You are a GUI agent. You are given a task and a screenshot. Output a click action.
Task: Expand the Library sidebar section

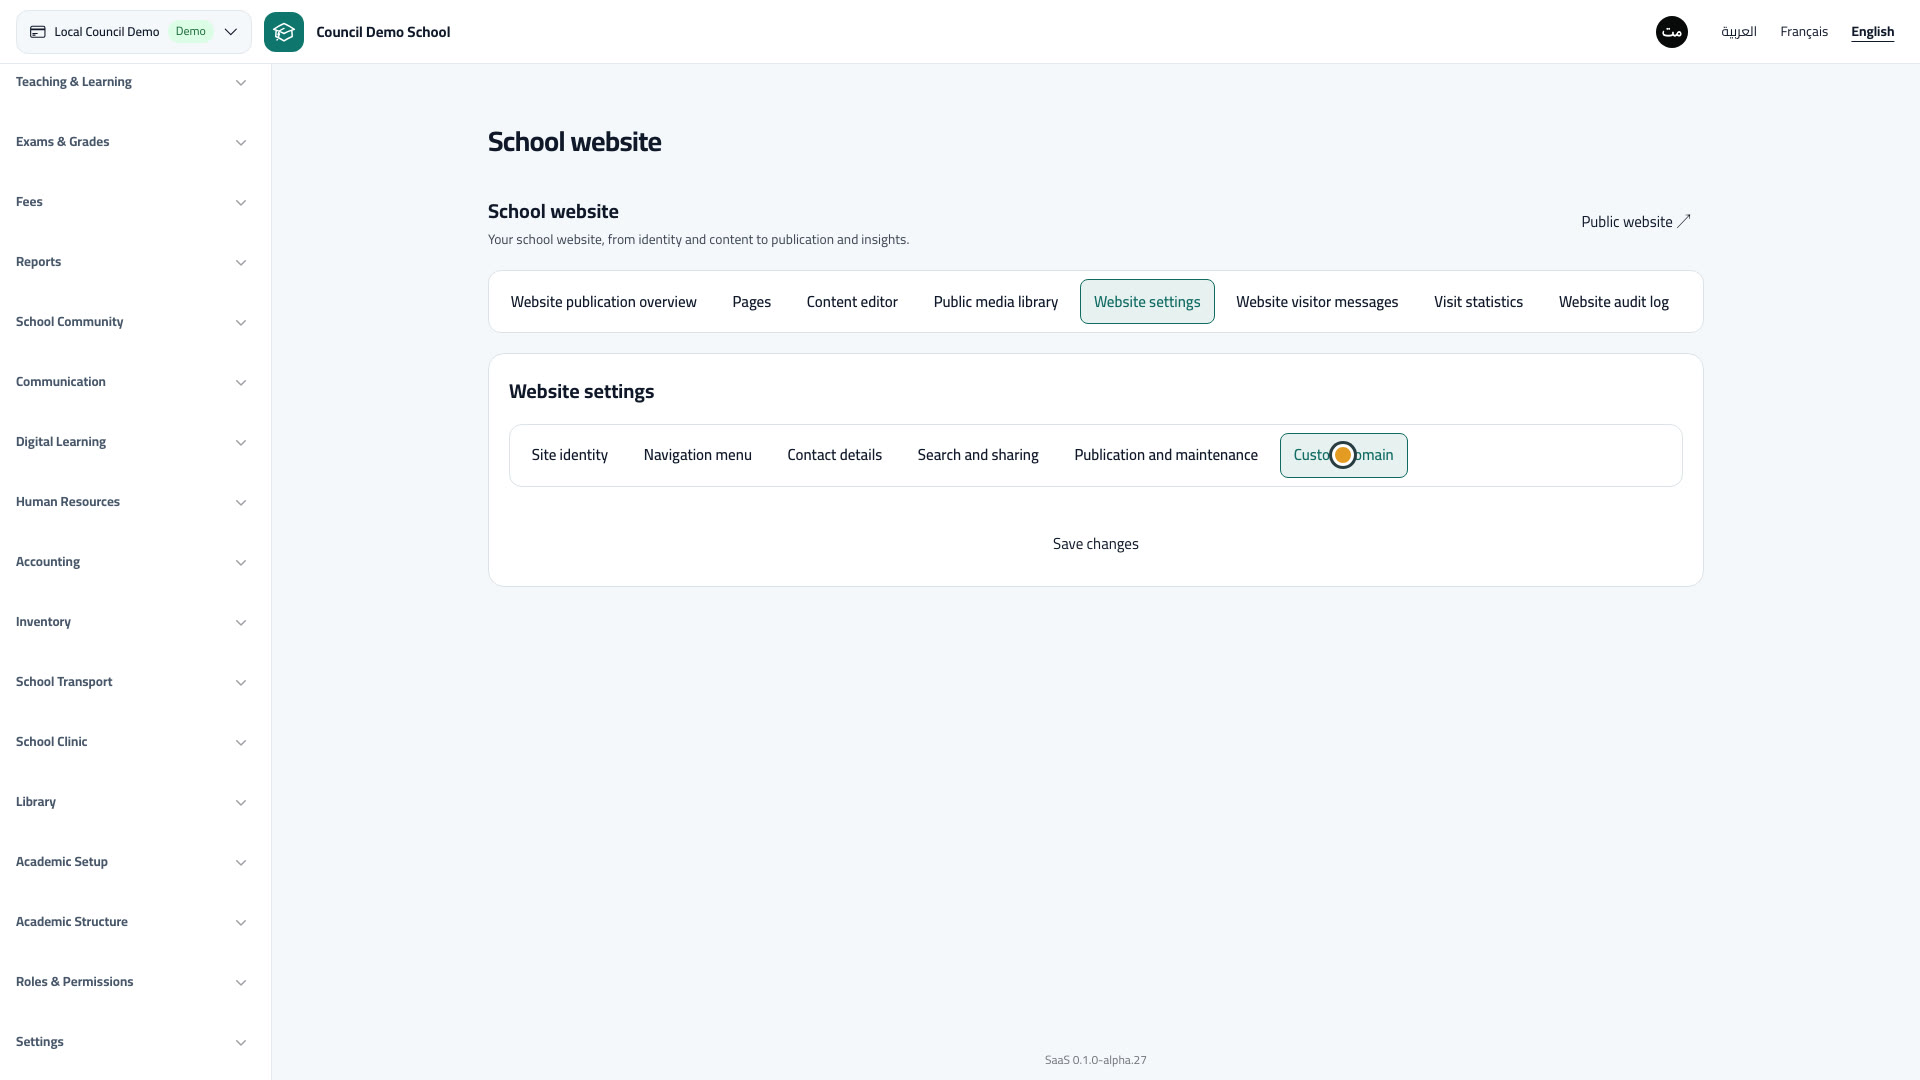[131, 802]
